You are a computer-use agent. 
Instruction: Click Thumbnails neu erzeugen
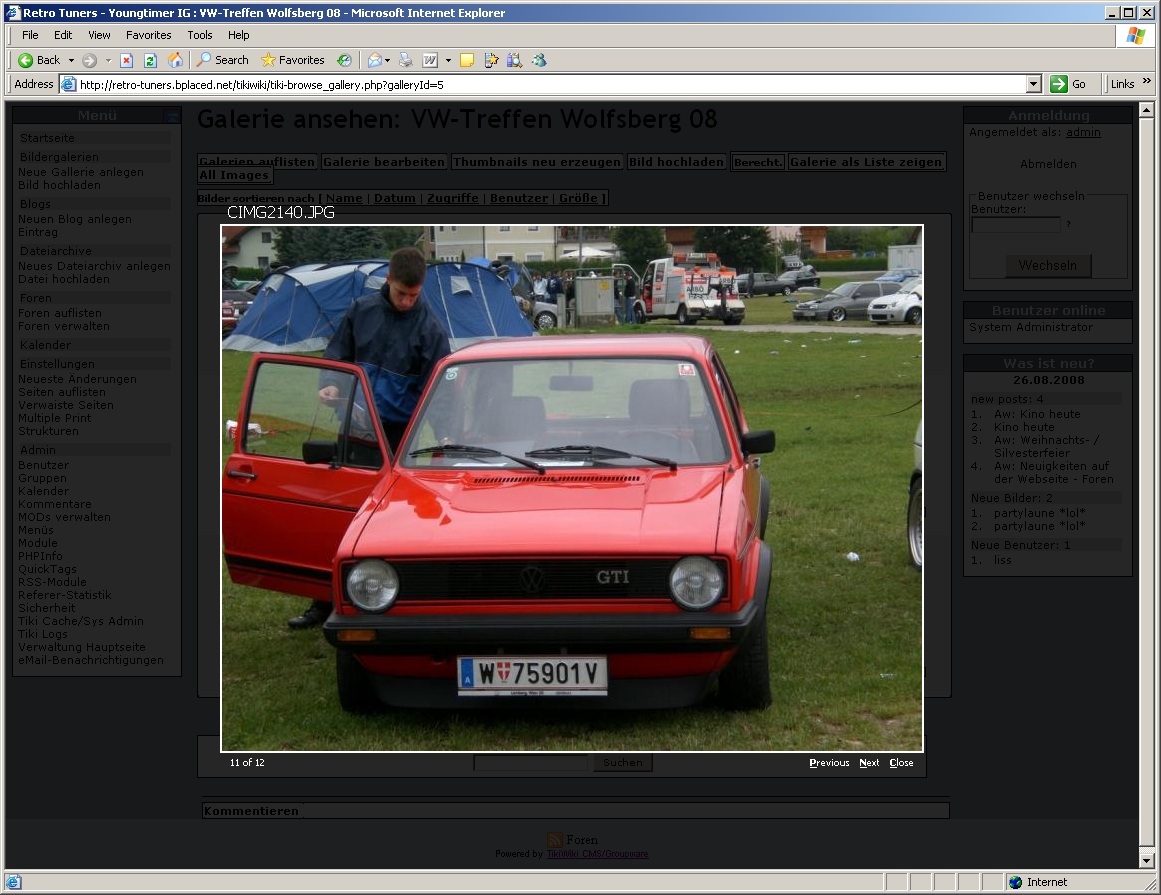(x=537, y=161)
